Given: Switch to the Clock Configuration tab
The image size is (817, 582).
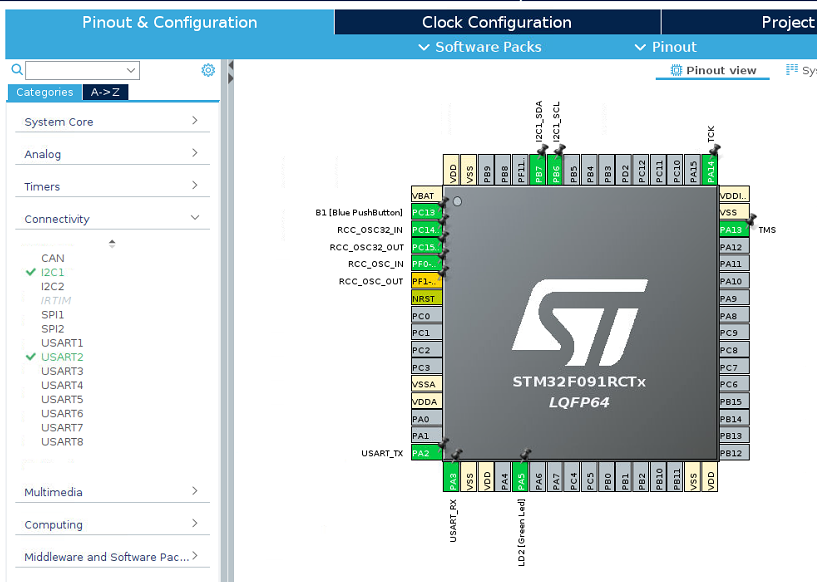Looking at the screenshot, I should [x=496, y=21].
